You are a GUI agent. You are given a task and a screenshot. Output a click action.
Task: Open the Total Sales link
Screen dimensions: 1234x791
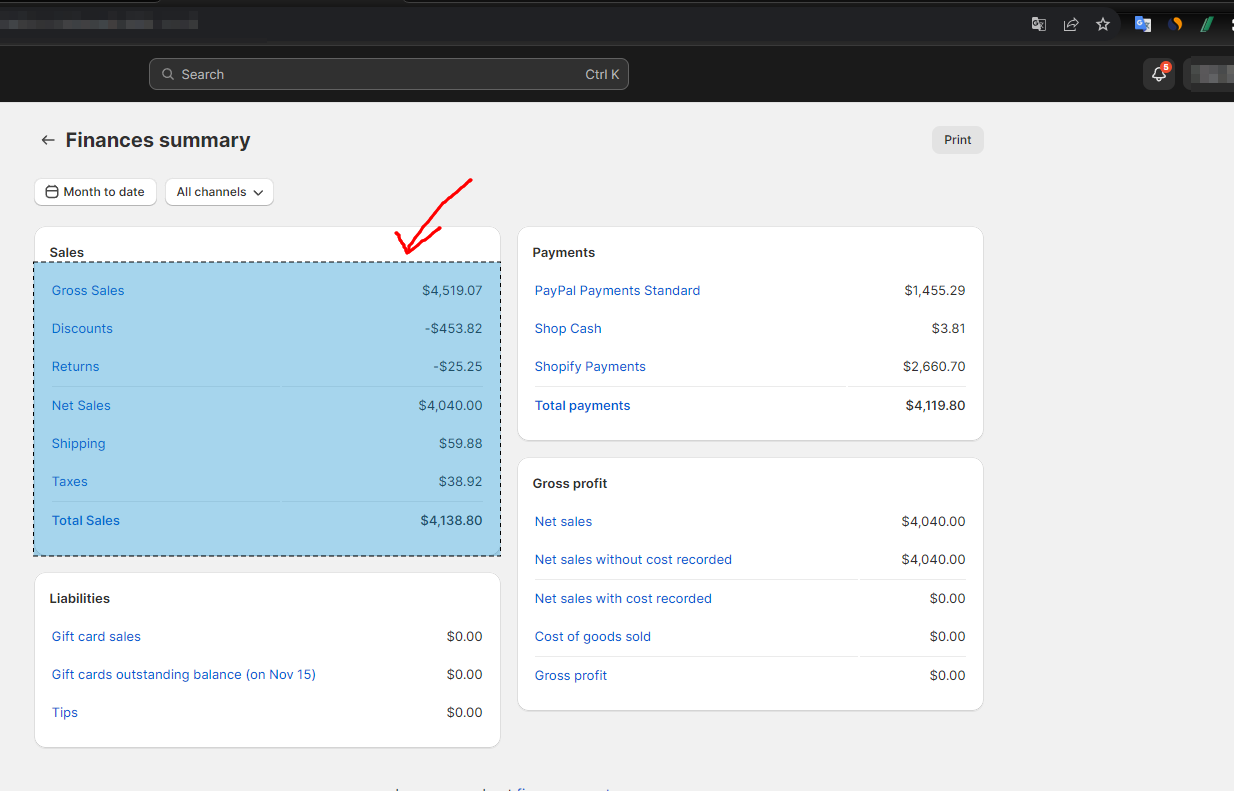[x=86, y=521]
